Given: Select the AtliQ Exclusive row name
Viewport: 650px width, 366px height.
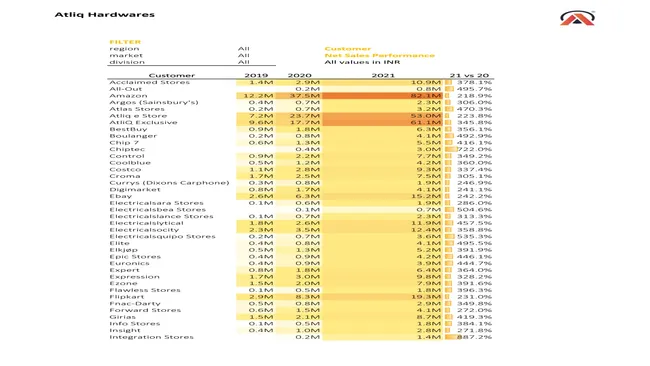Looking at the screenshot, I should (143, 123).
